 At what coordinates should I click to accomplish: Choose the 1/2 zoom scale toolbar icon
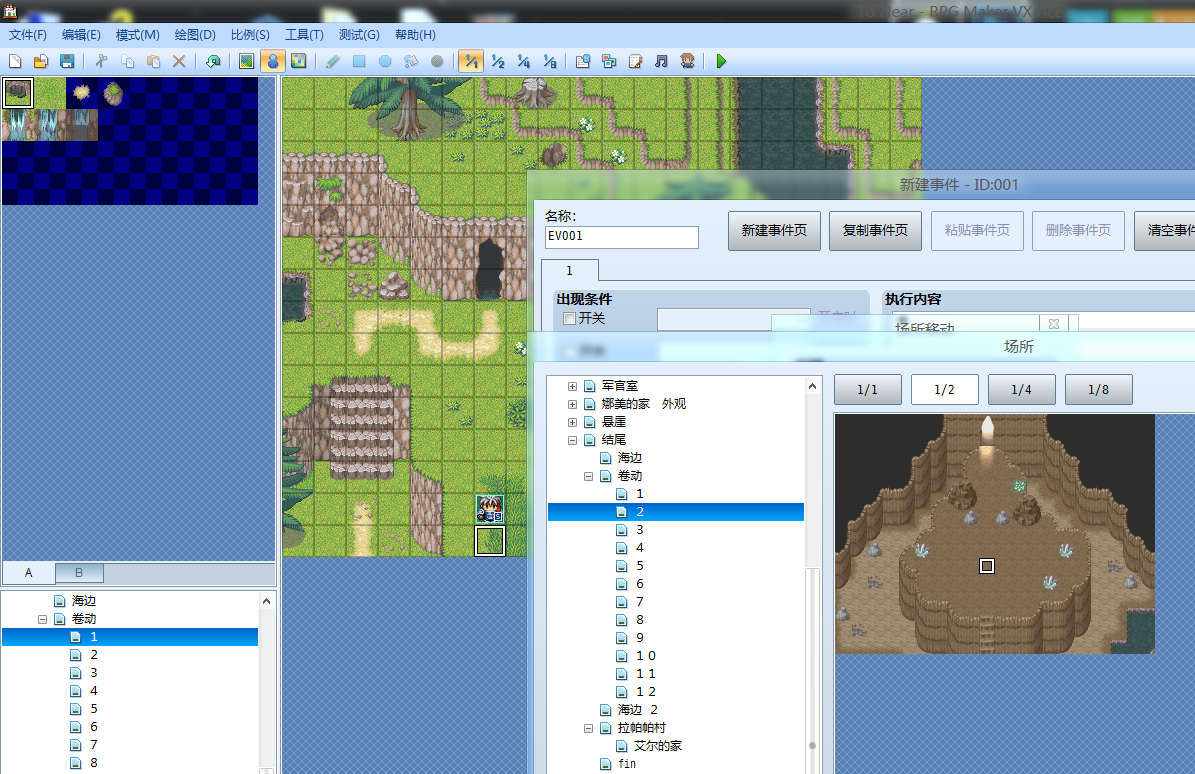(498, 61)
